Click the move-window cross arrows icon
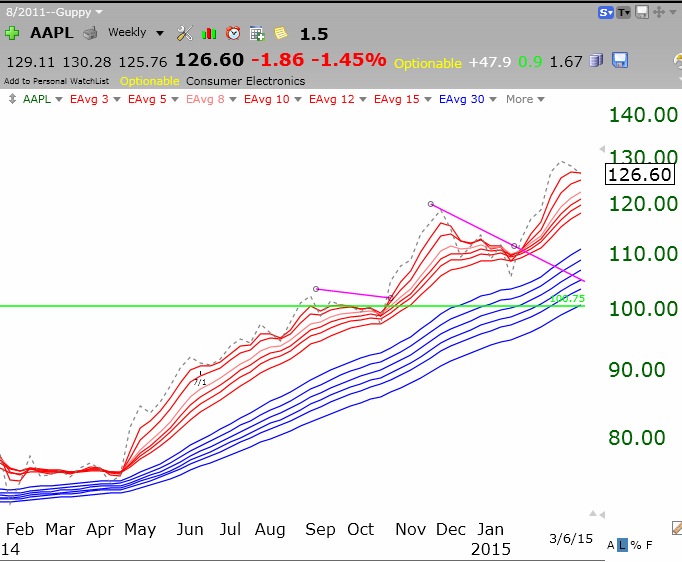The width and height of the screenshot is (682, 562). click(x=659, y=12)
